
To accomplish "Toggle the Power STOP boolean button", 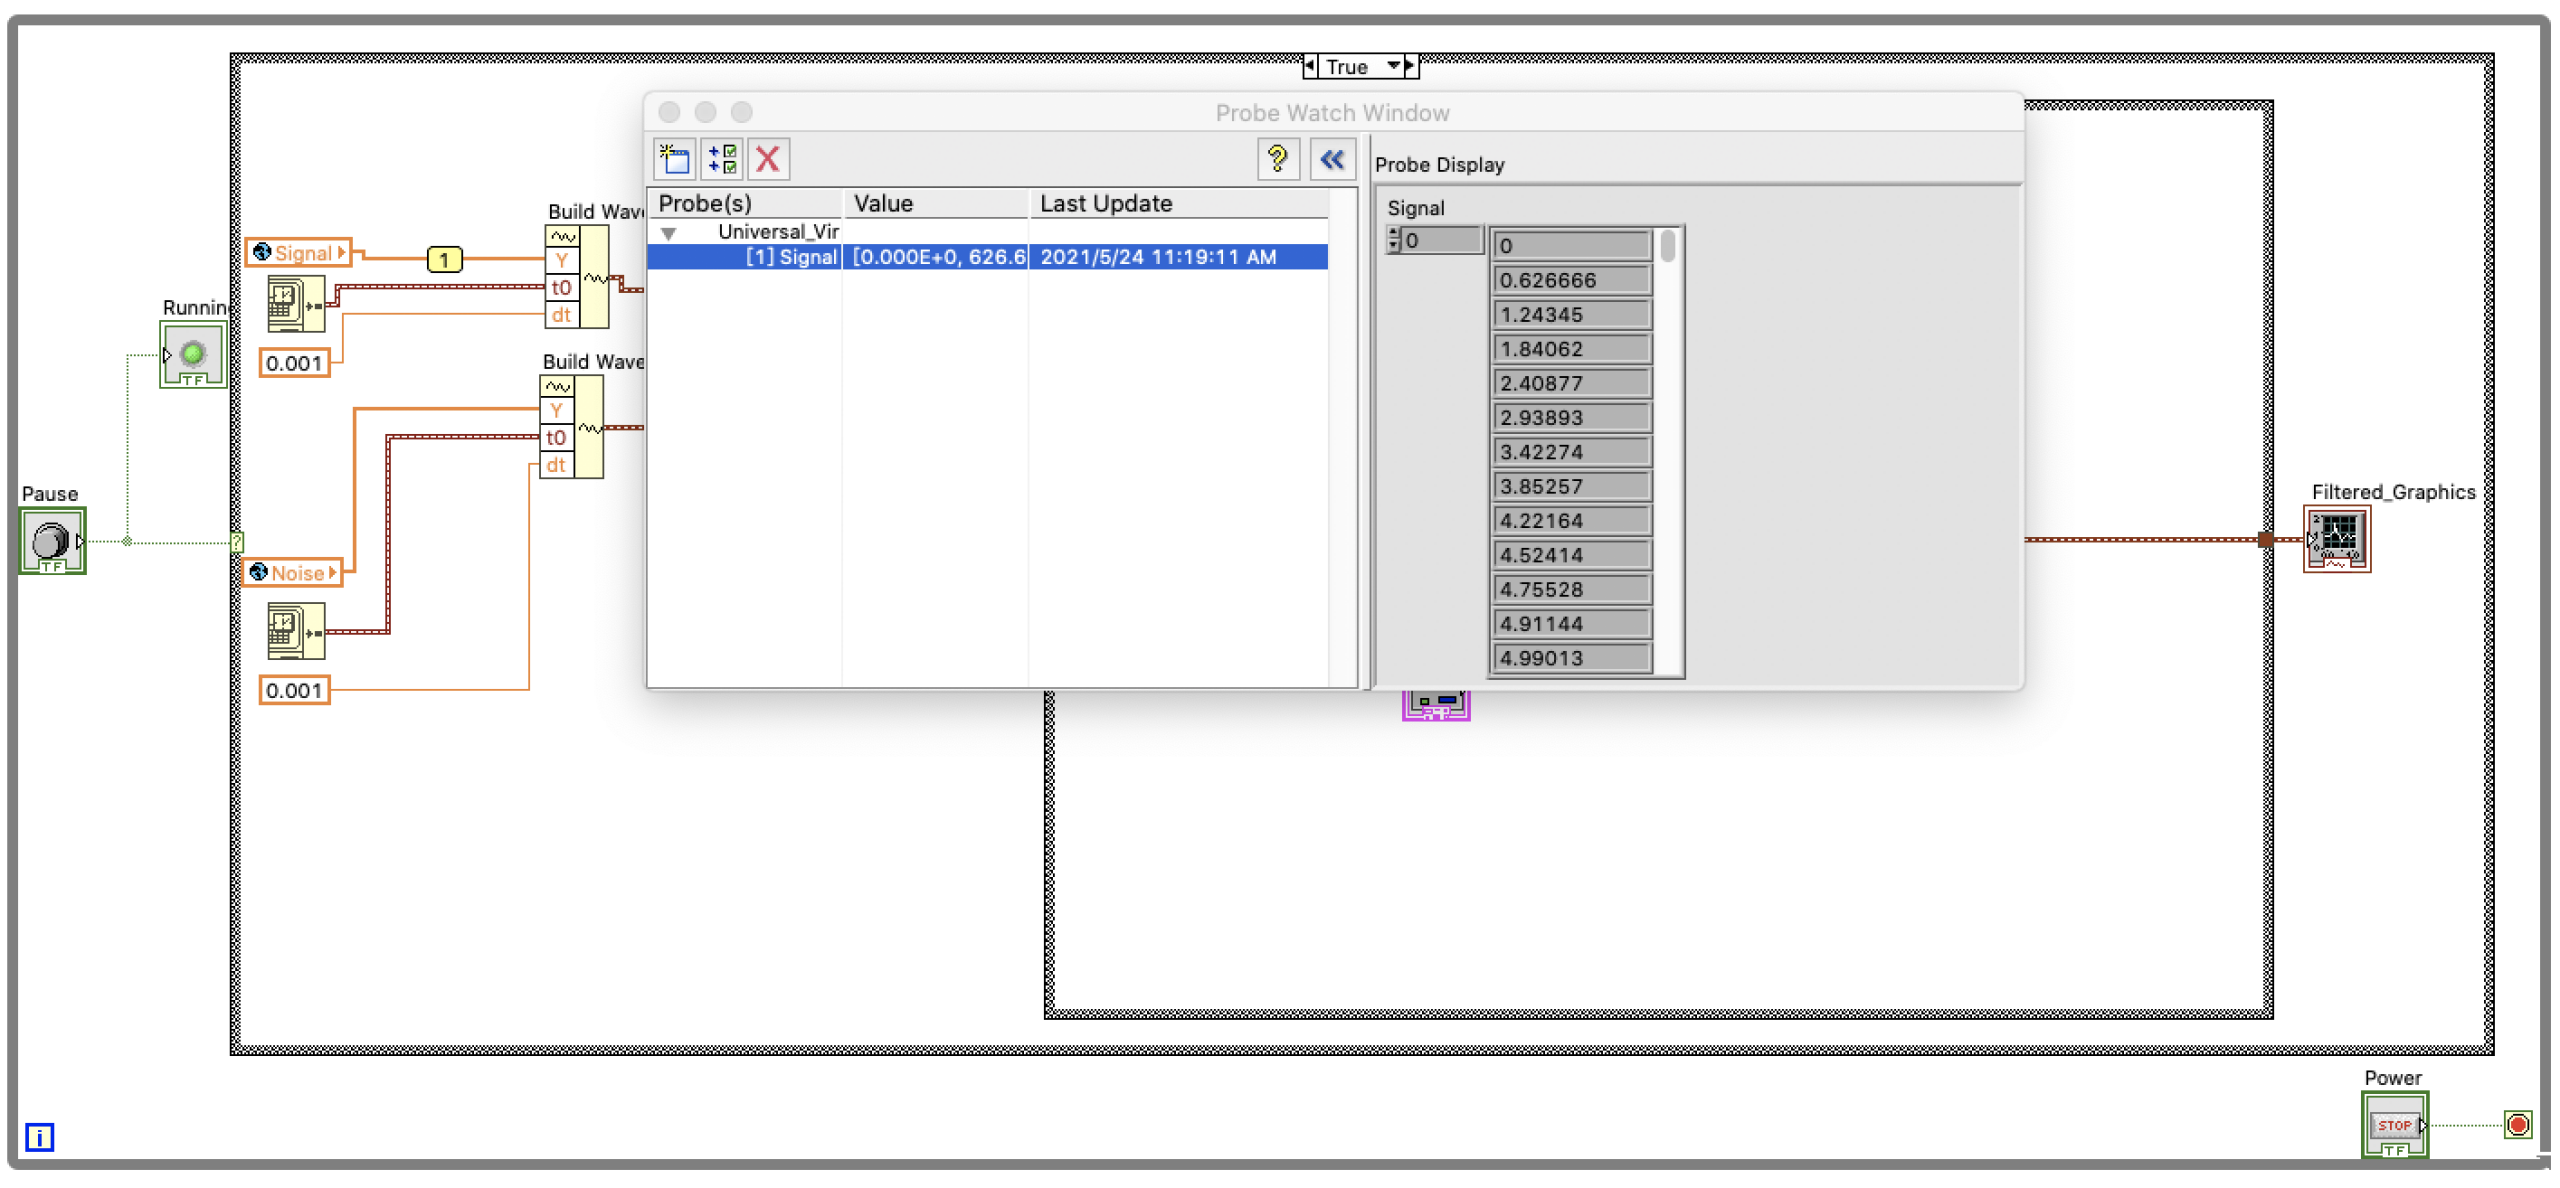I will pos(2394,1125).
